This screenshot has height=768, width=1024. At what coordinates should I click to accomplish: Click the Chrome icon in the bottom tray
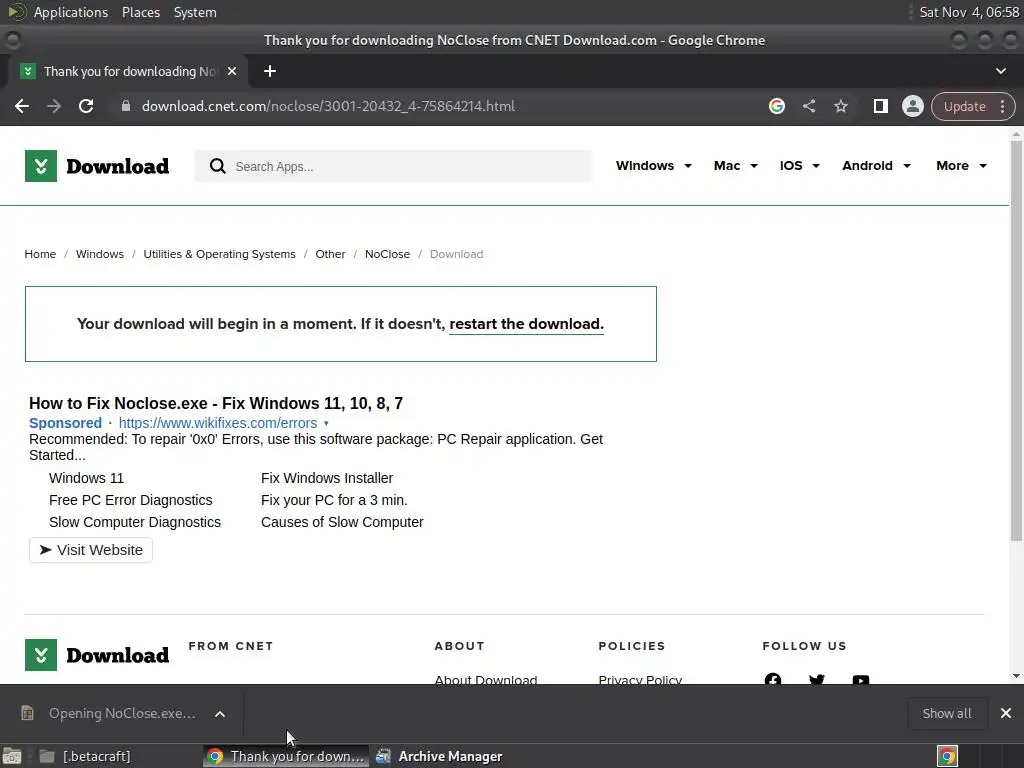pos(947,756)
